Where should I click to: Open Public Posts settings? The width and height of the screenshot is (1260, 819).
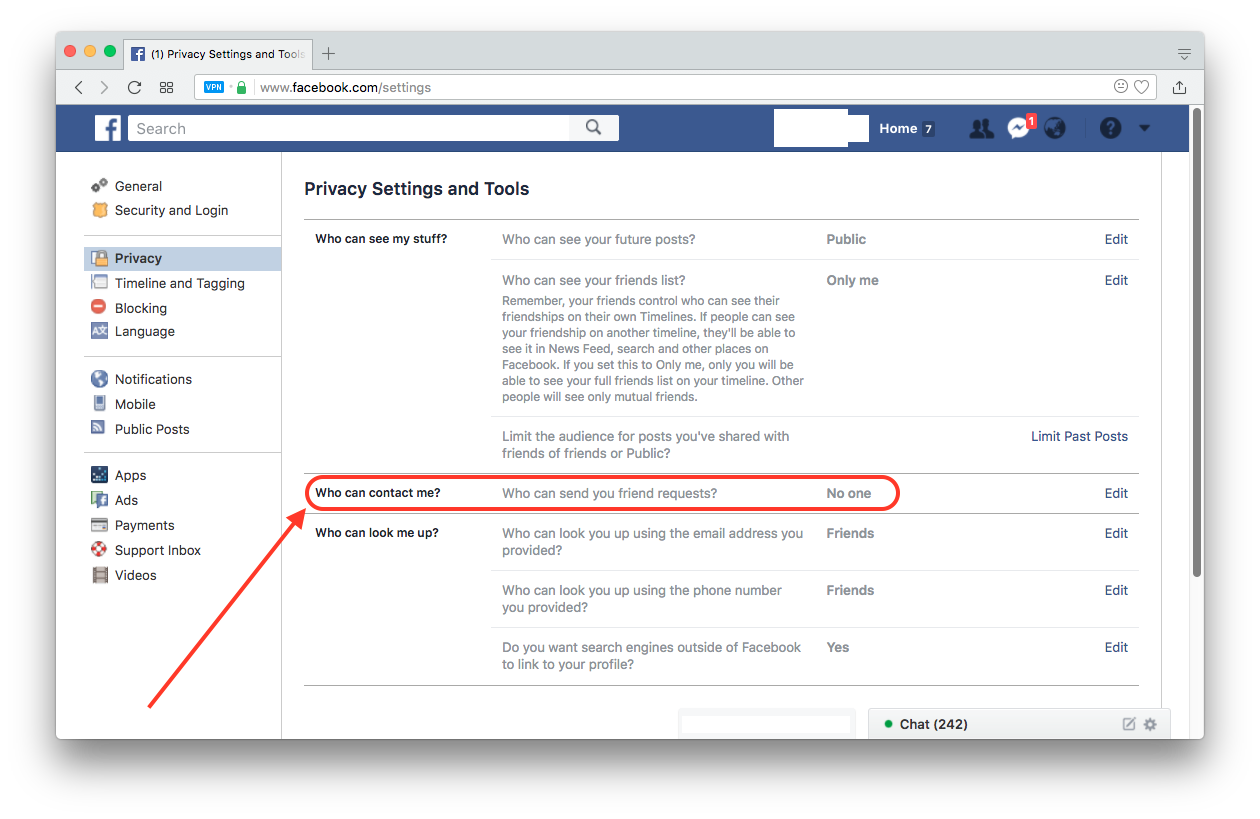pos(152,429)
